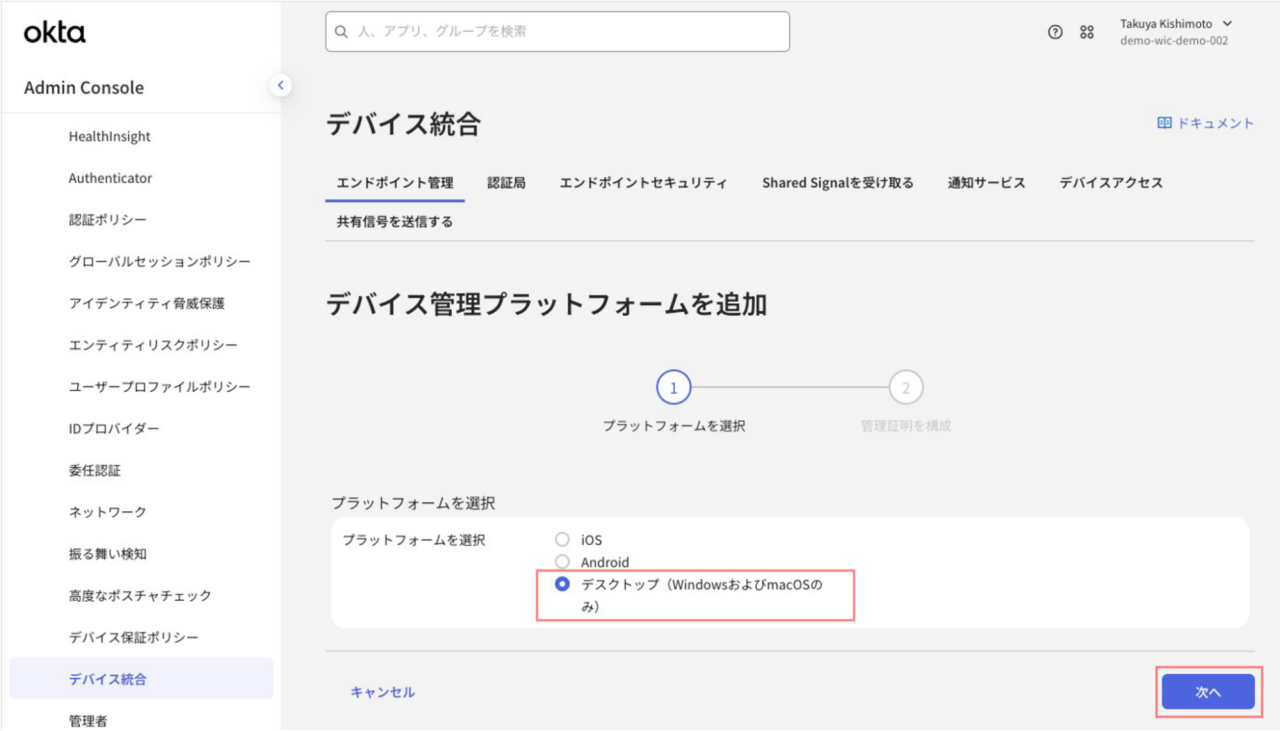This screenshot has height=731, width=1280.
Task: Open the 通知サービス tab
Action: click(x=986, y=183)
